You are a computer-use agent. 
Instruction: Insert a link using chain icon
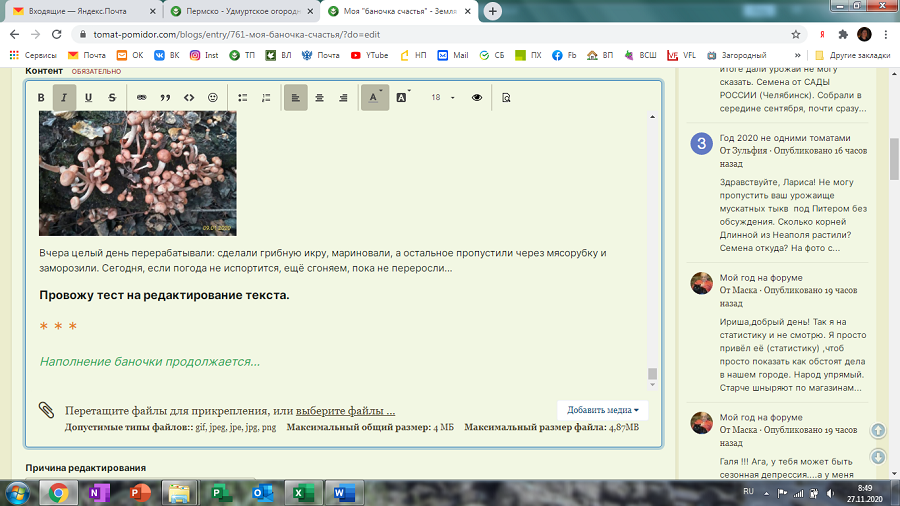coord(141,98)
